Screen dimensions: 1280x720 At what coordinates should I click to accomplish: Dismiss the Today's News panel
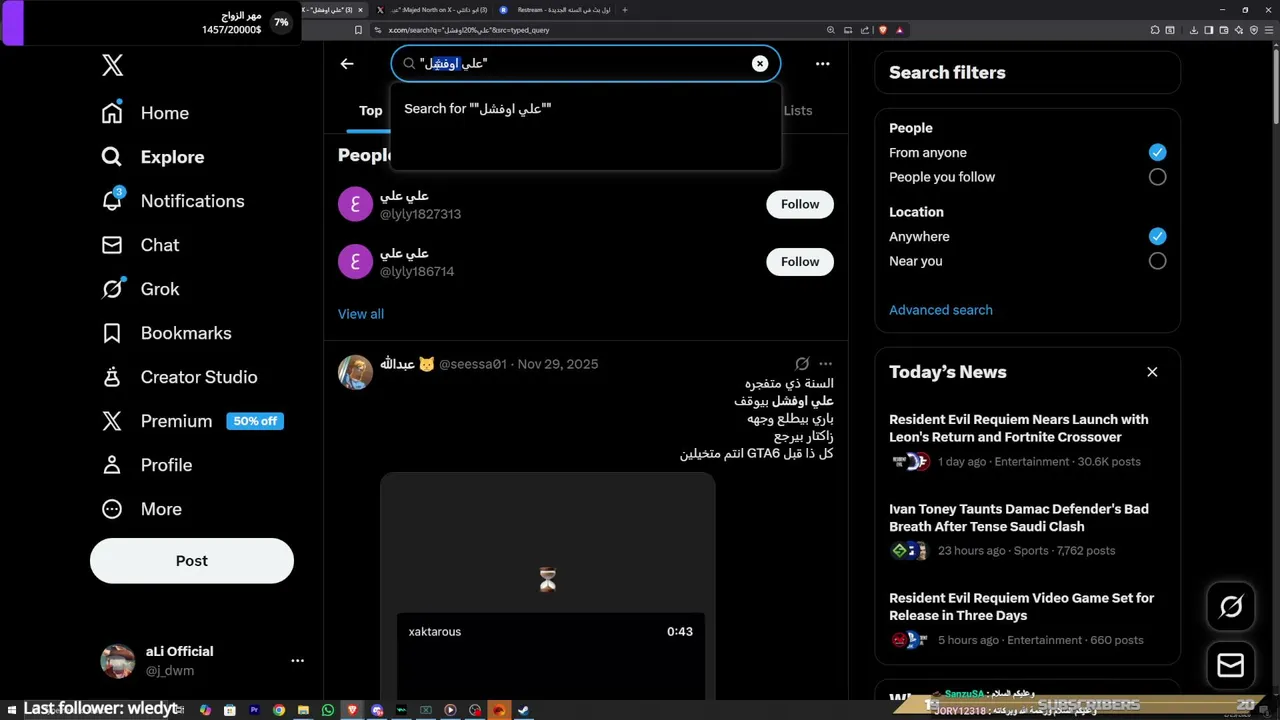(1152, 372)
